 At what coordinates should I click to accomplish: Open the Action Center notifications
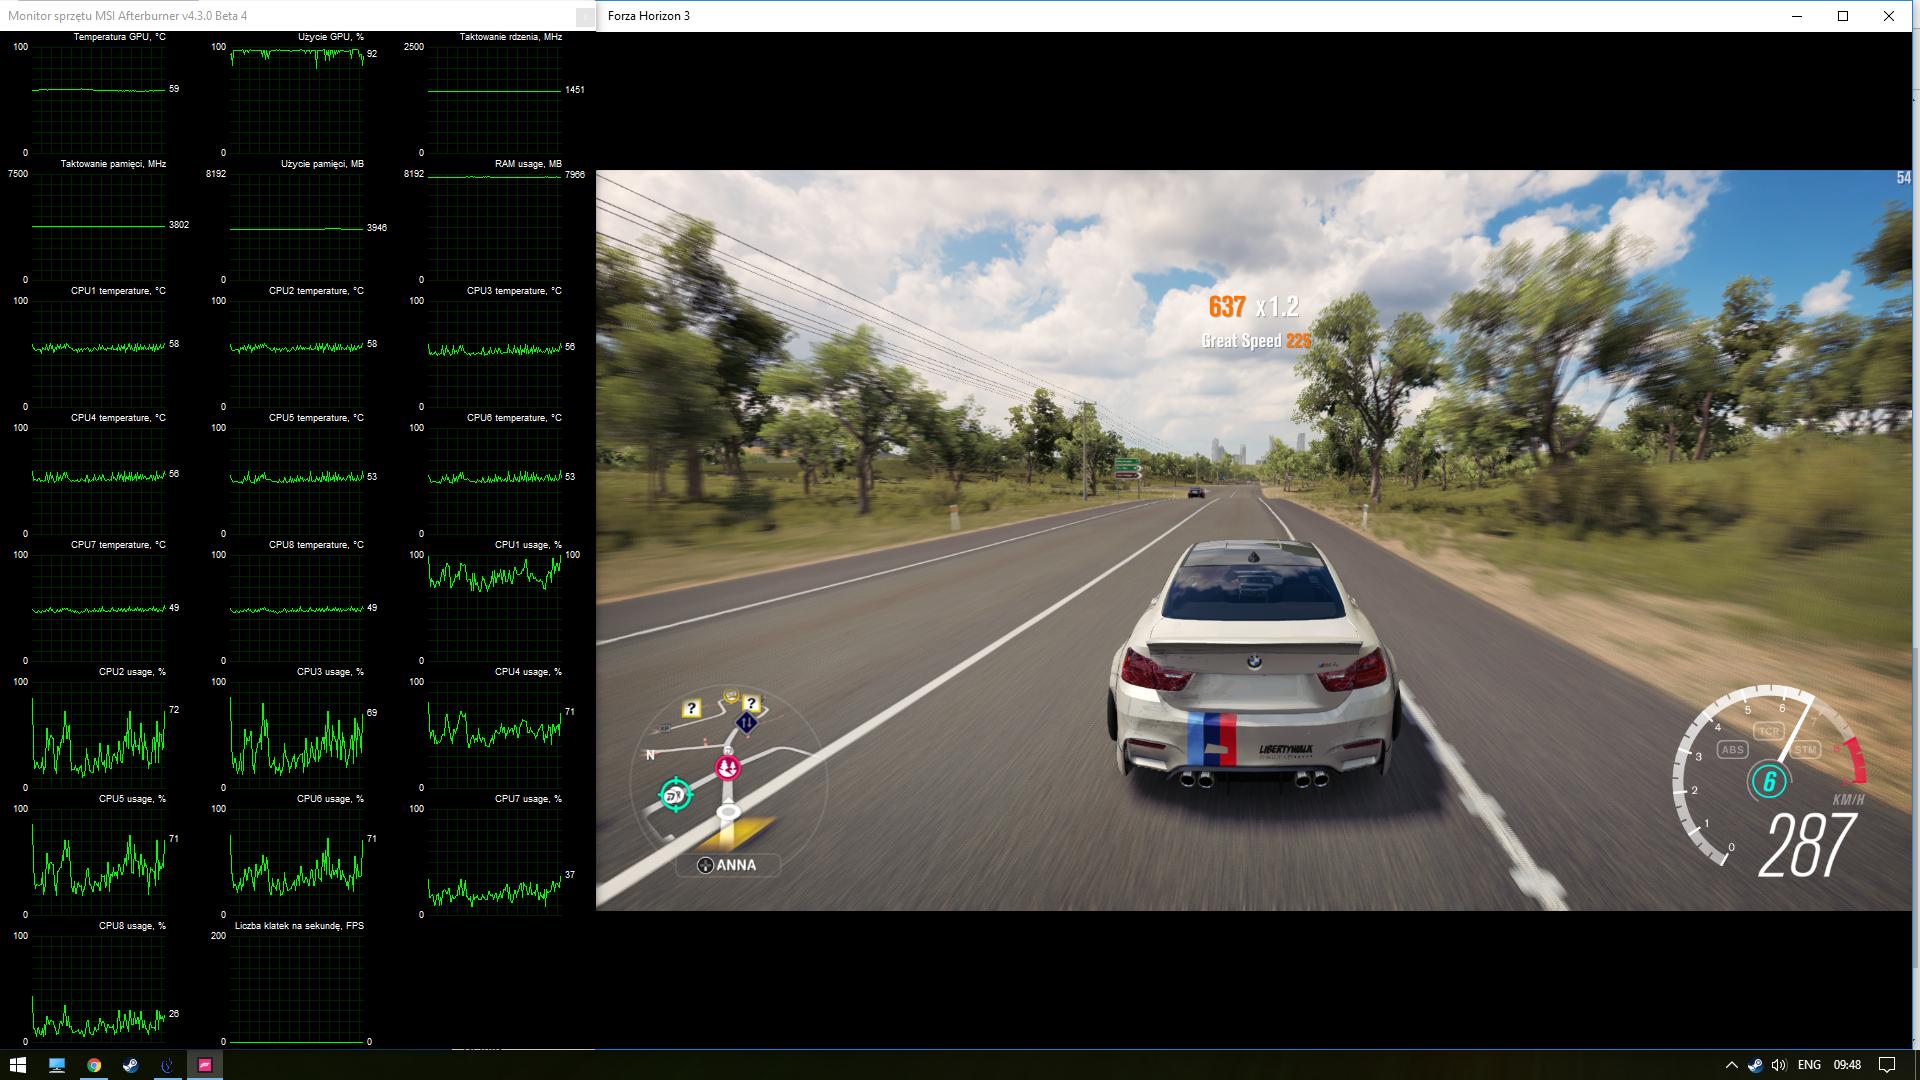(x=1886, y=1065)
